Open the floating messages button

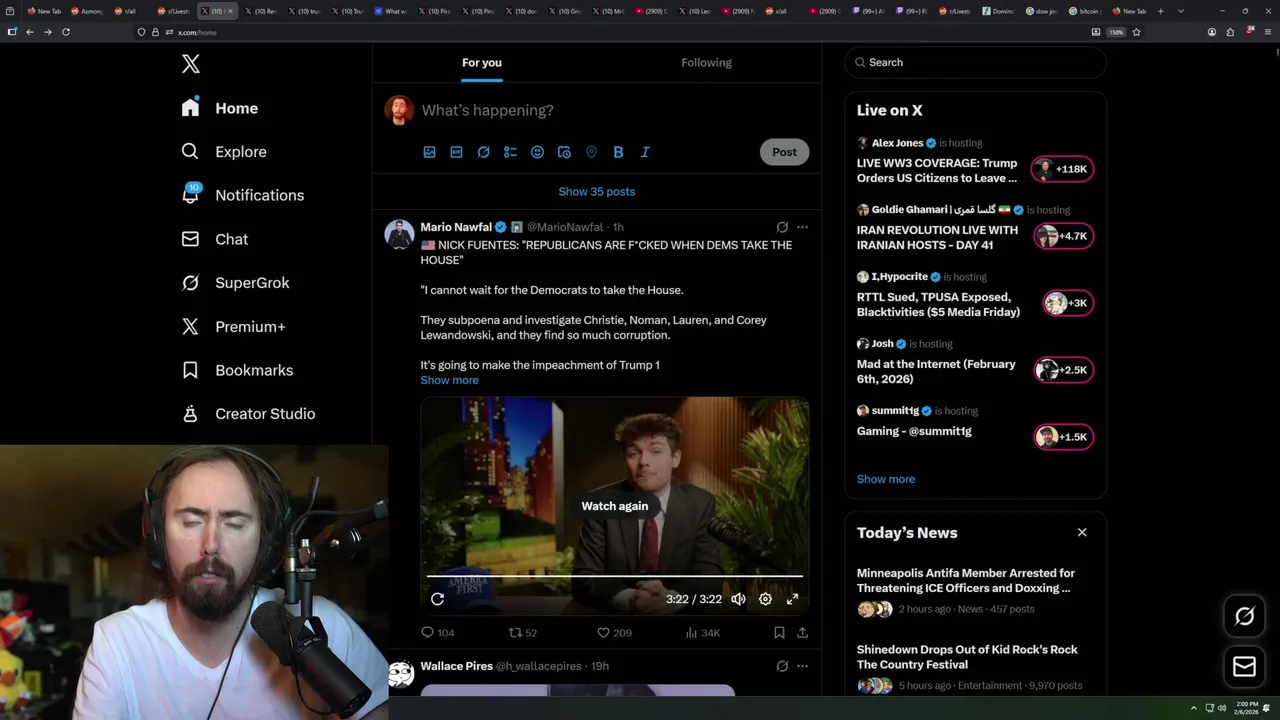(x=1245, y=666)
